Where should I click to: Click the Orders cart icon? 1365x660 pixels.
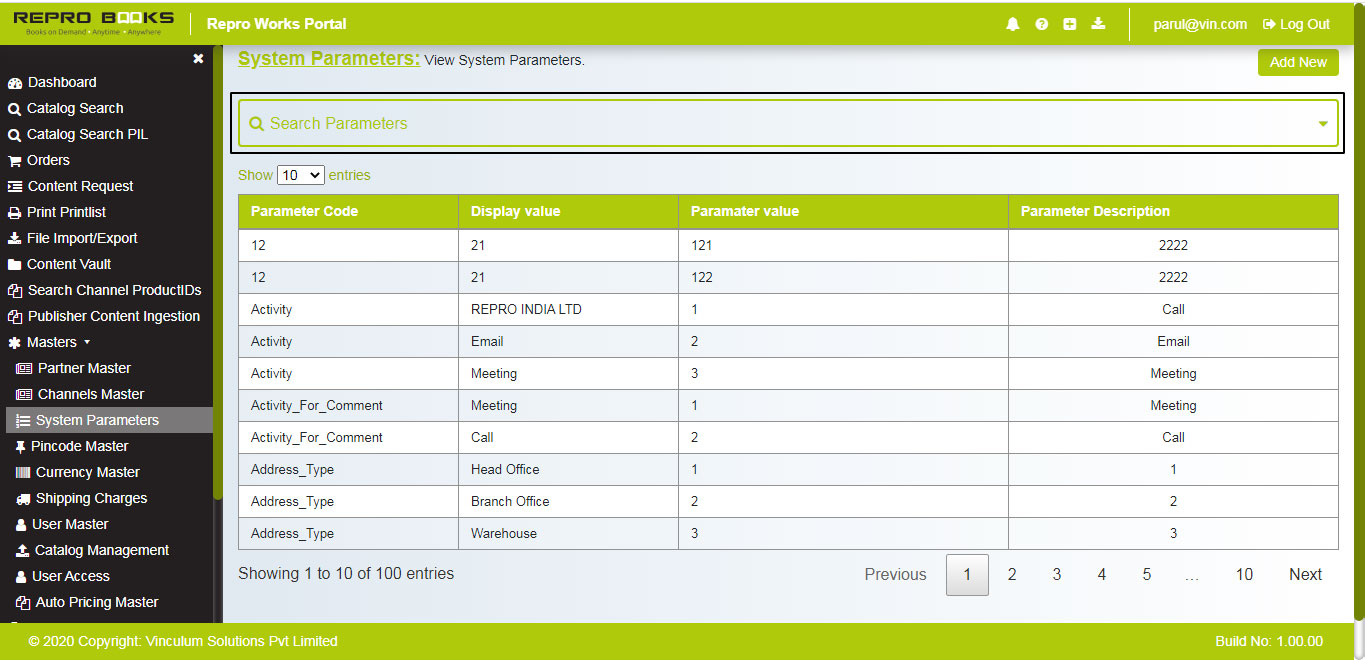pyautogui.click(x=14, y=160)
